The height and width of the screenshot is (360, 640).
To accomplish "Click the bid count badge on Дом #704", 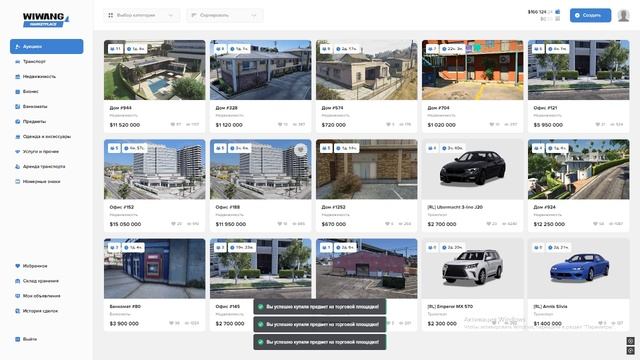I will pyautogui.click(x=432, y=49).
